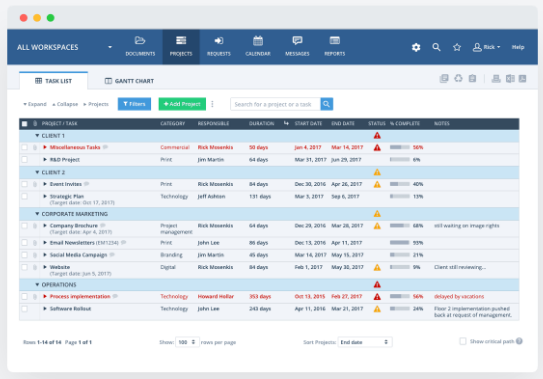Image resolution: width=543 pixels, height=379 pixels.
Task: Open the Documents section
Action: click(140, 46)
